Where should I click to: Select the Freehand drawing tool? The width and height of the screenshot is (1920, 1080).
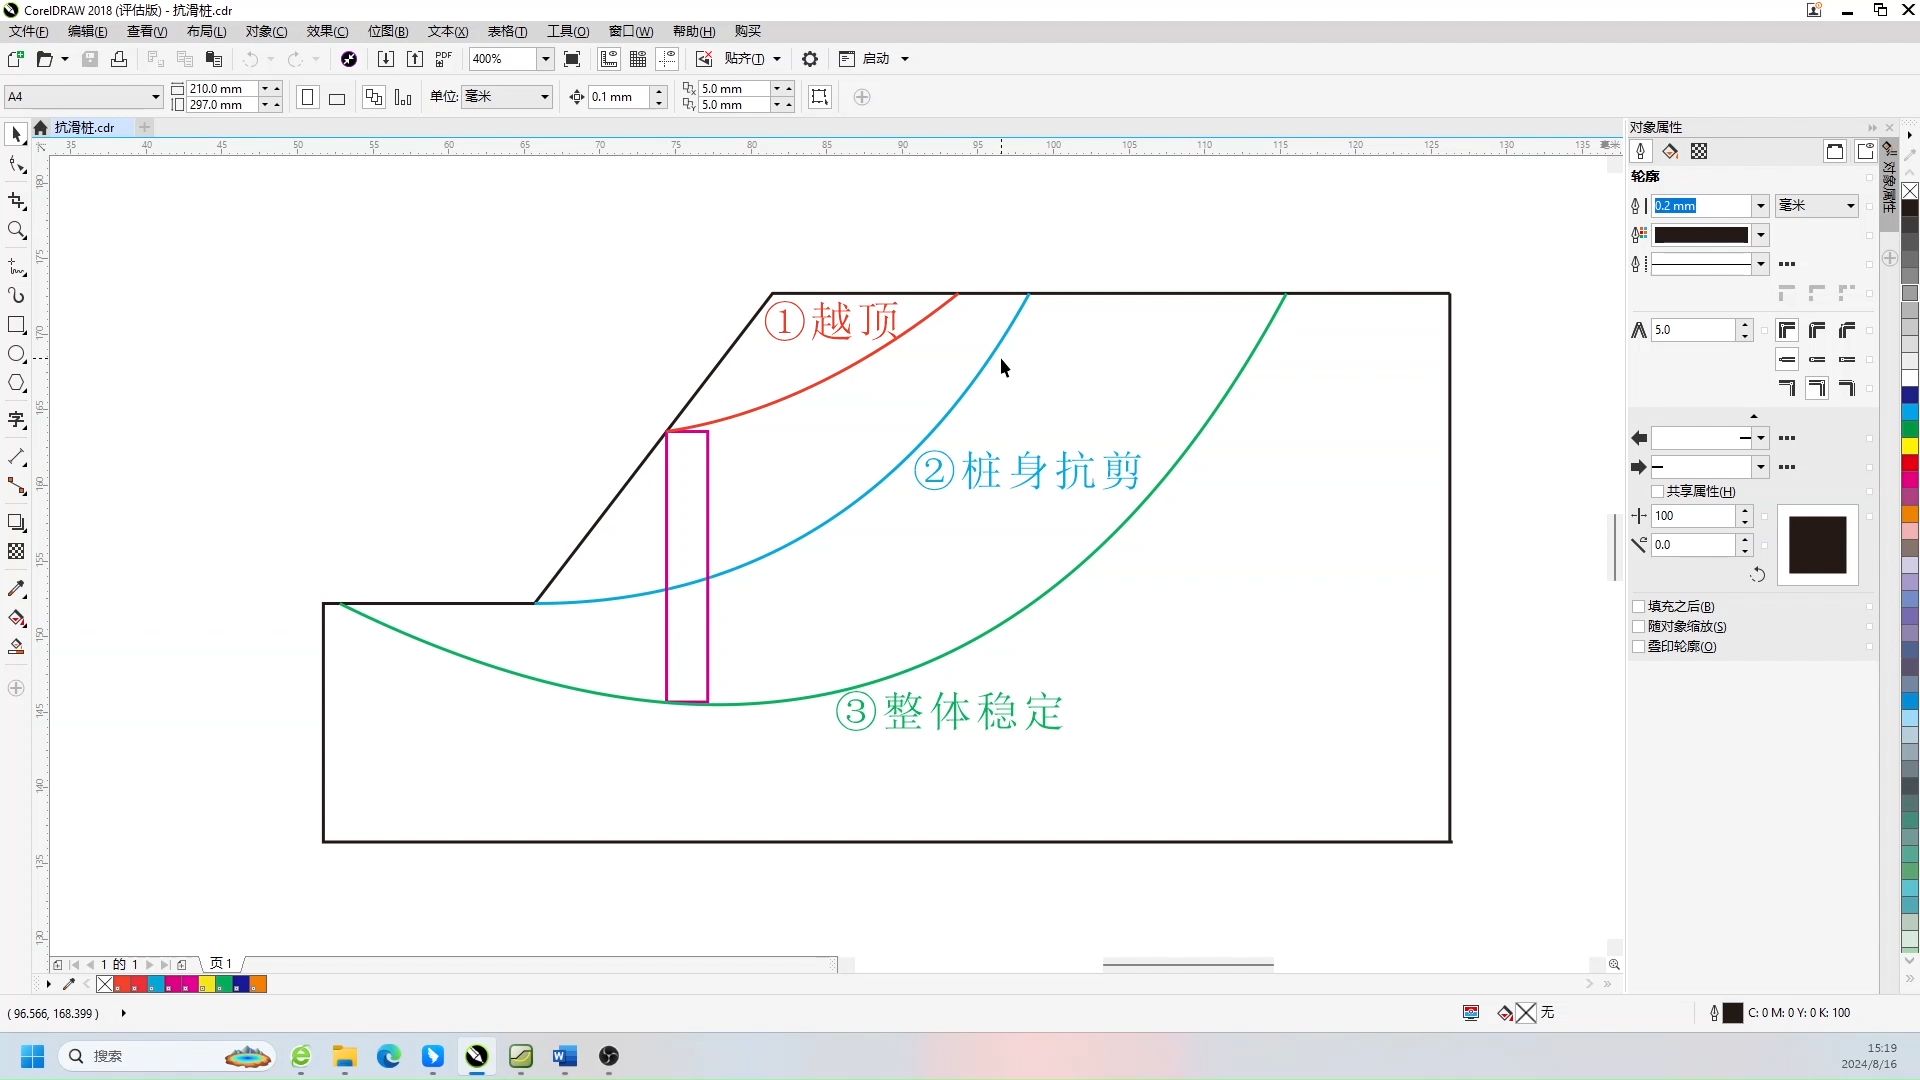coord(16,266)
